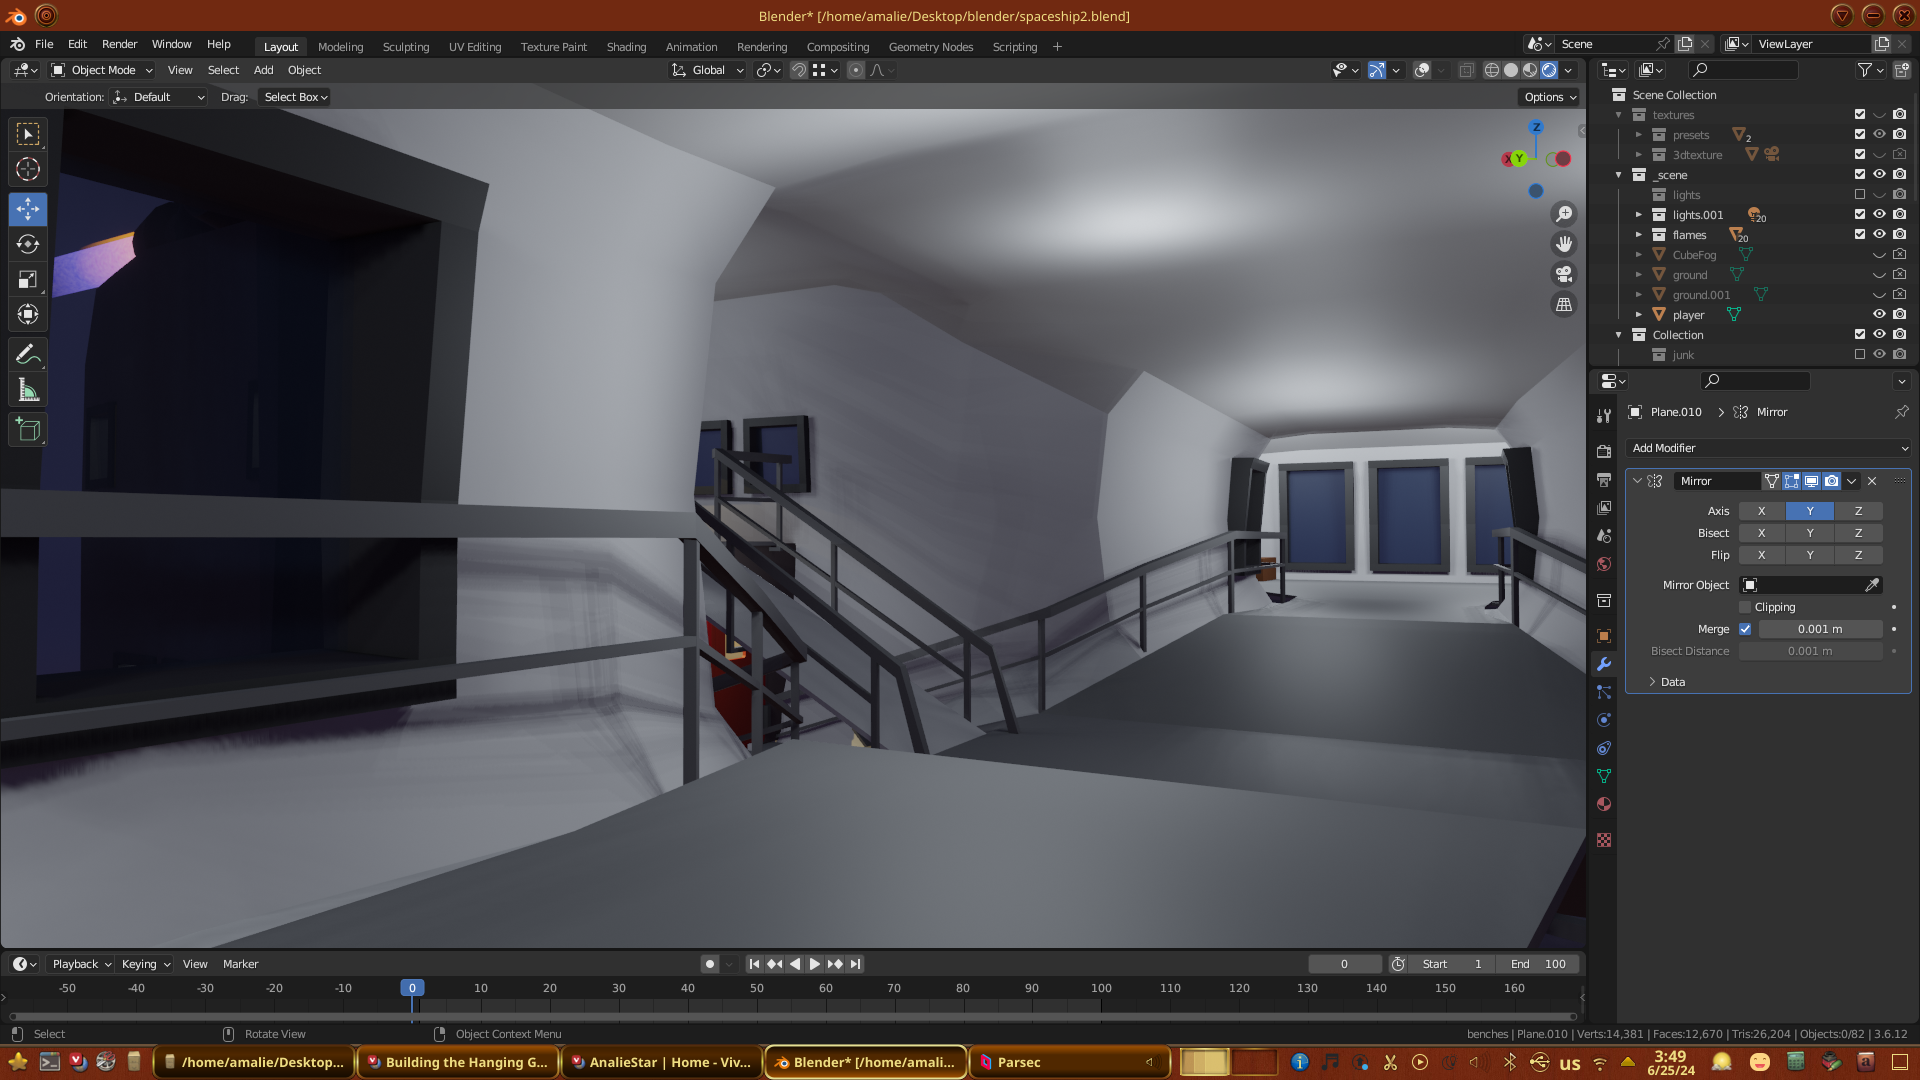1920x1080 pixels.
Task: Switch to the Shading workspace tab
Action: pos(626,47)
